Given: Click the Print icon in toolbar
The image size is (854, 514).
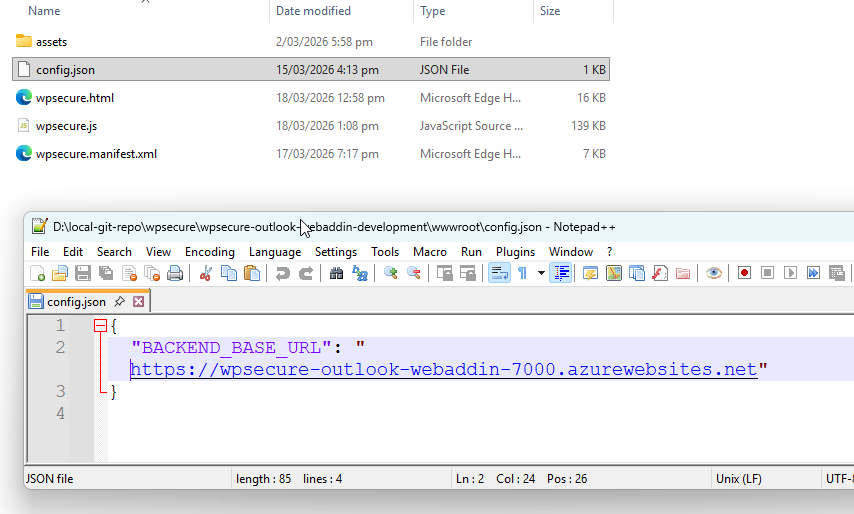Looking at the screenshot, I should coord(175,273).
